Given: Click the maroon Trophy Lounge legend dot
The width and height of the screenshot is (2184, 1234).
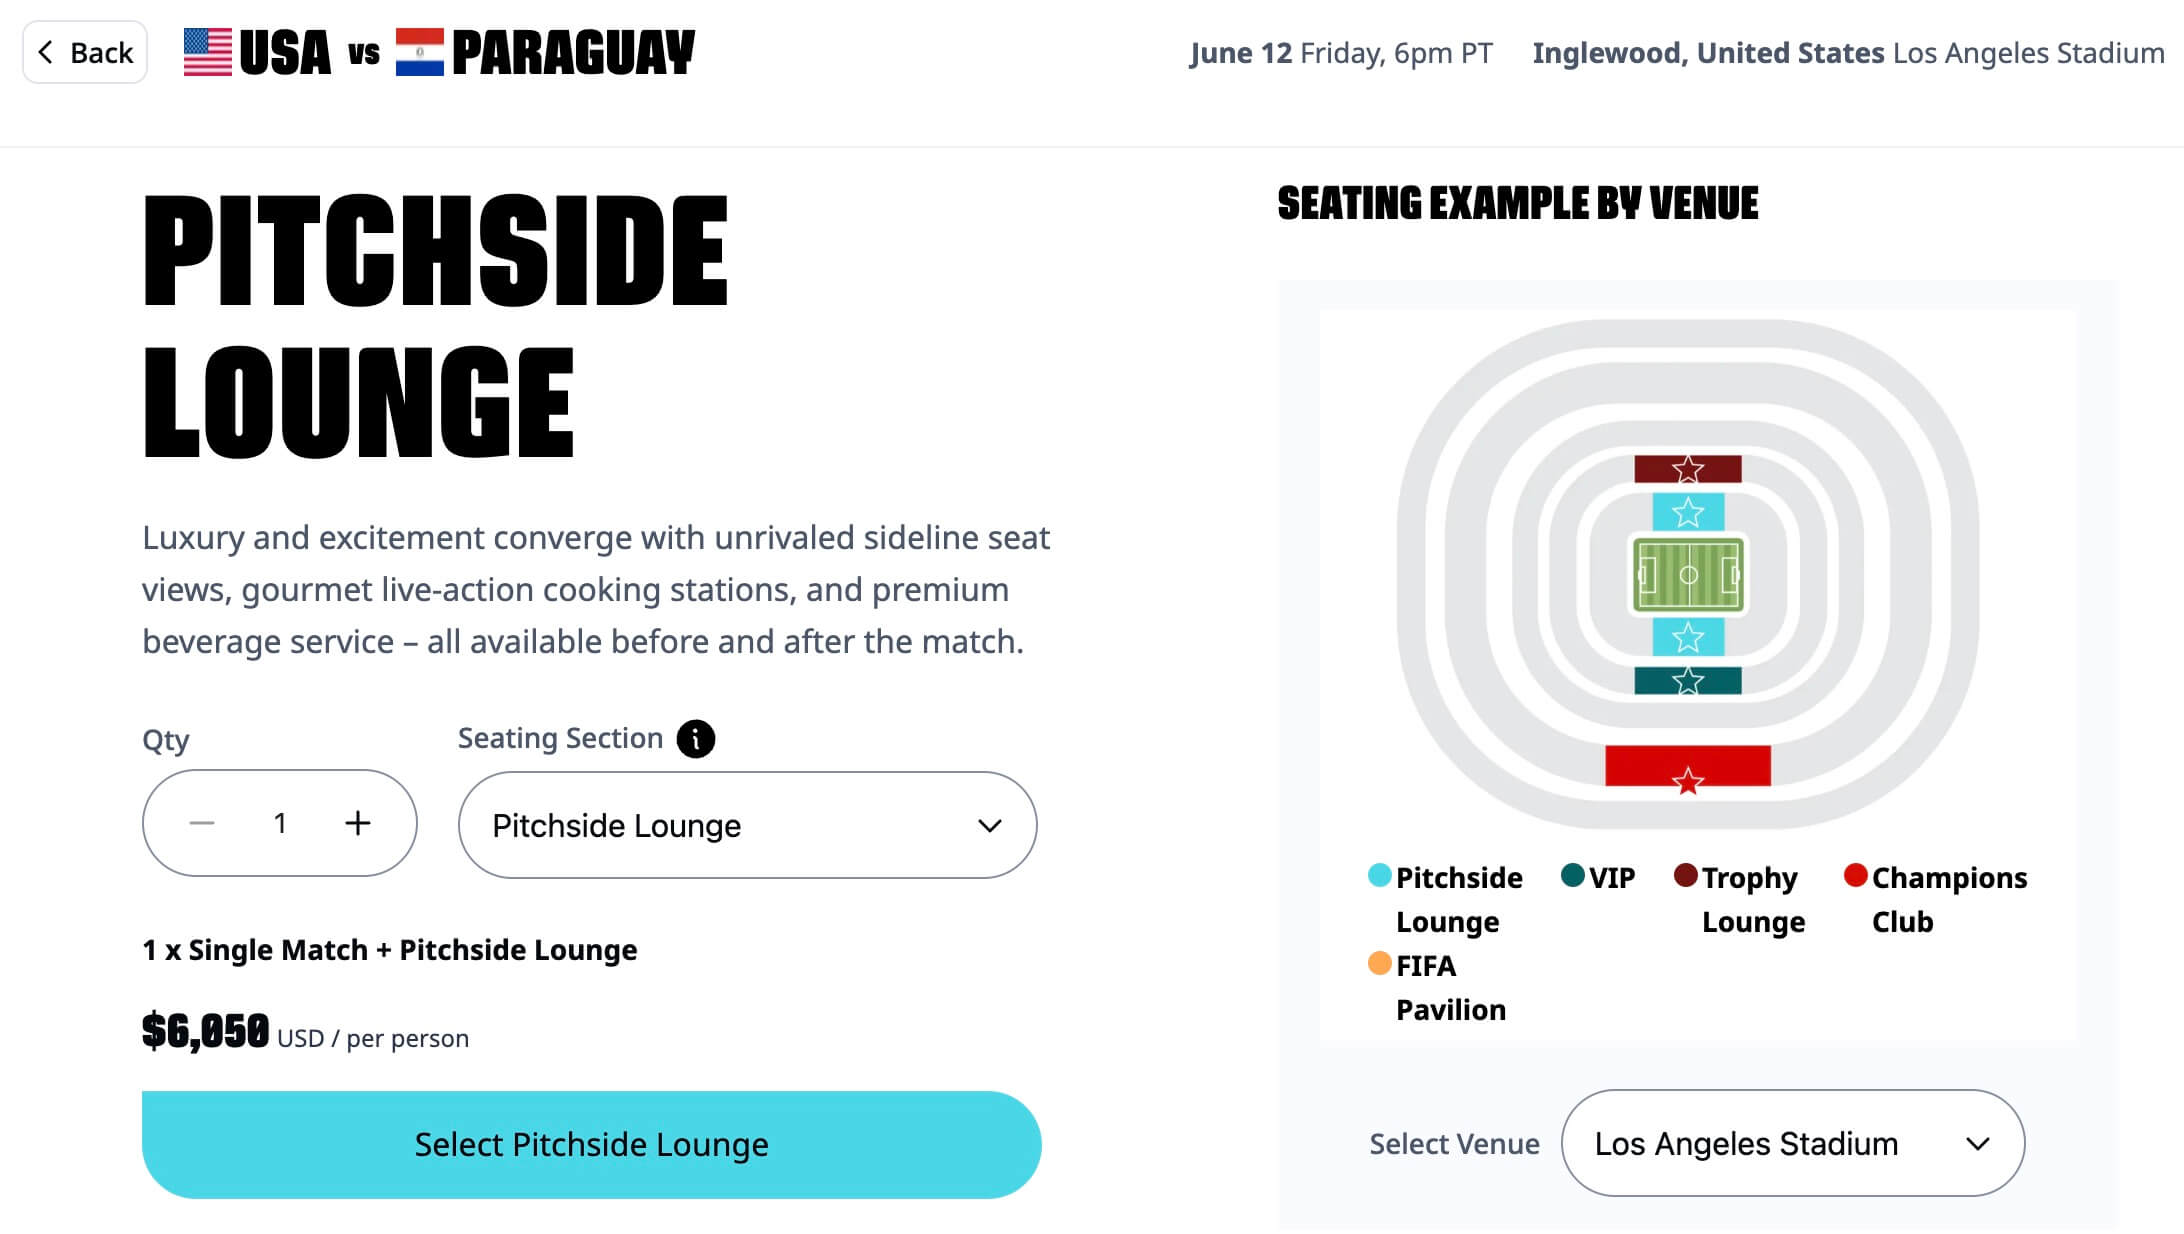Looking at the screenshot, I should click(x=1687, y=877).
